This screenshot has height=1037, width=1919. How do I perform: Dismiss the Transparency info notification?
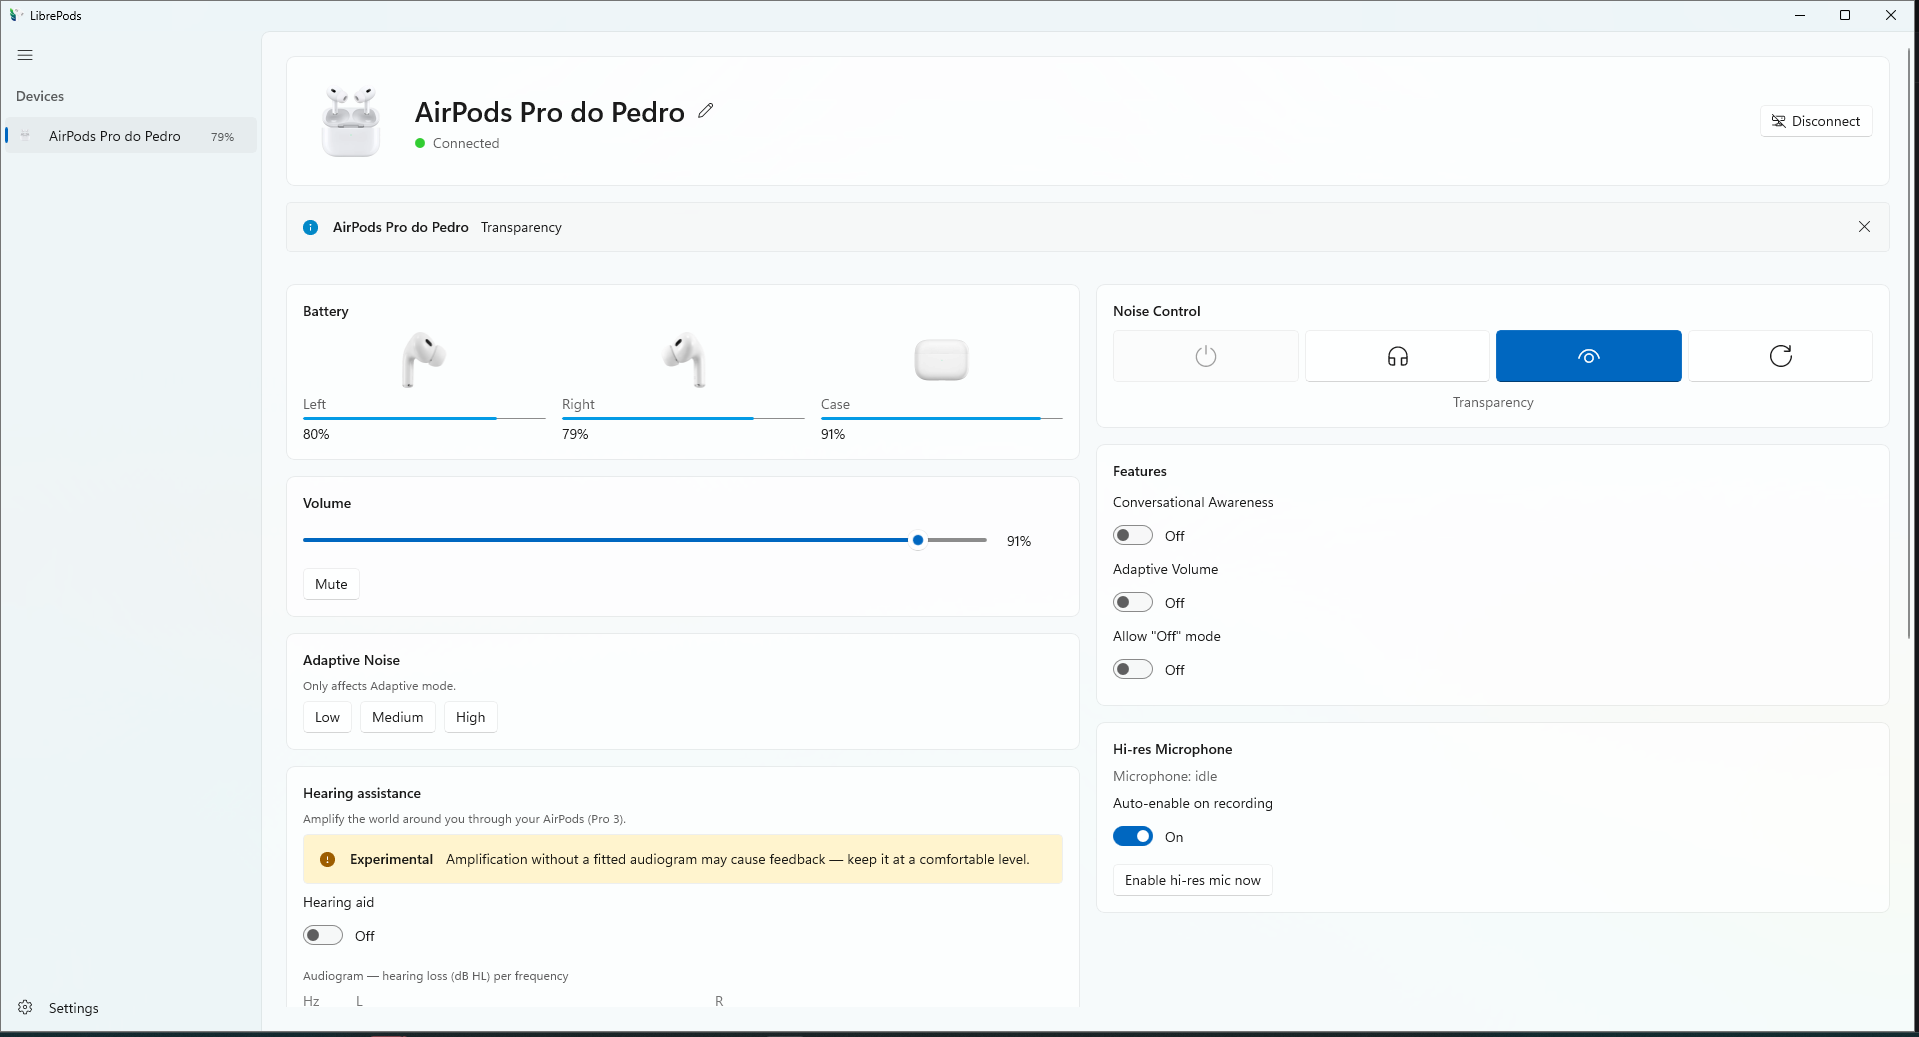1864,227
